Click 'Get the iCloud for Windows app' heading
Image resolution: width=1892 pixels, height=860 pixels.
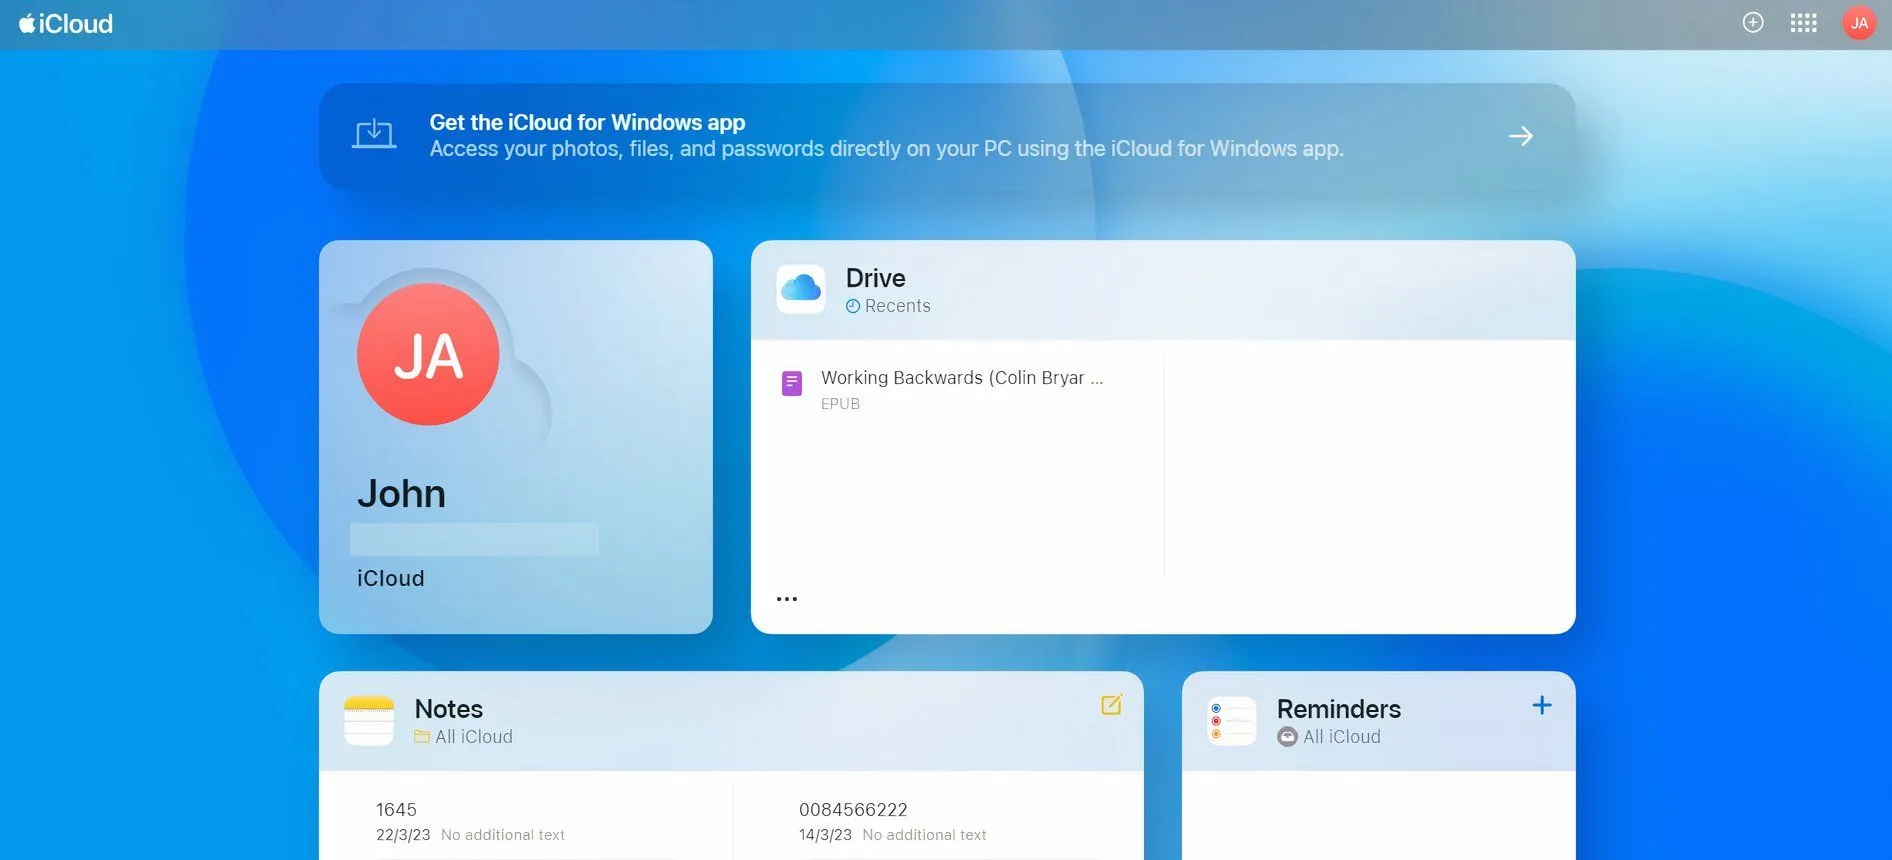(x=587, y=122)
